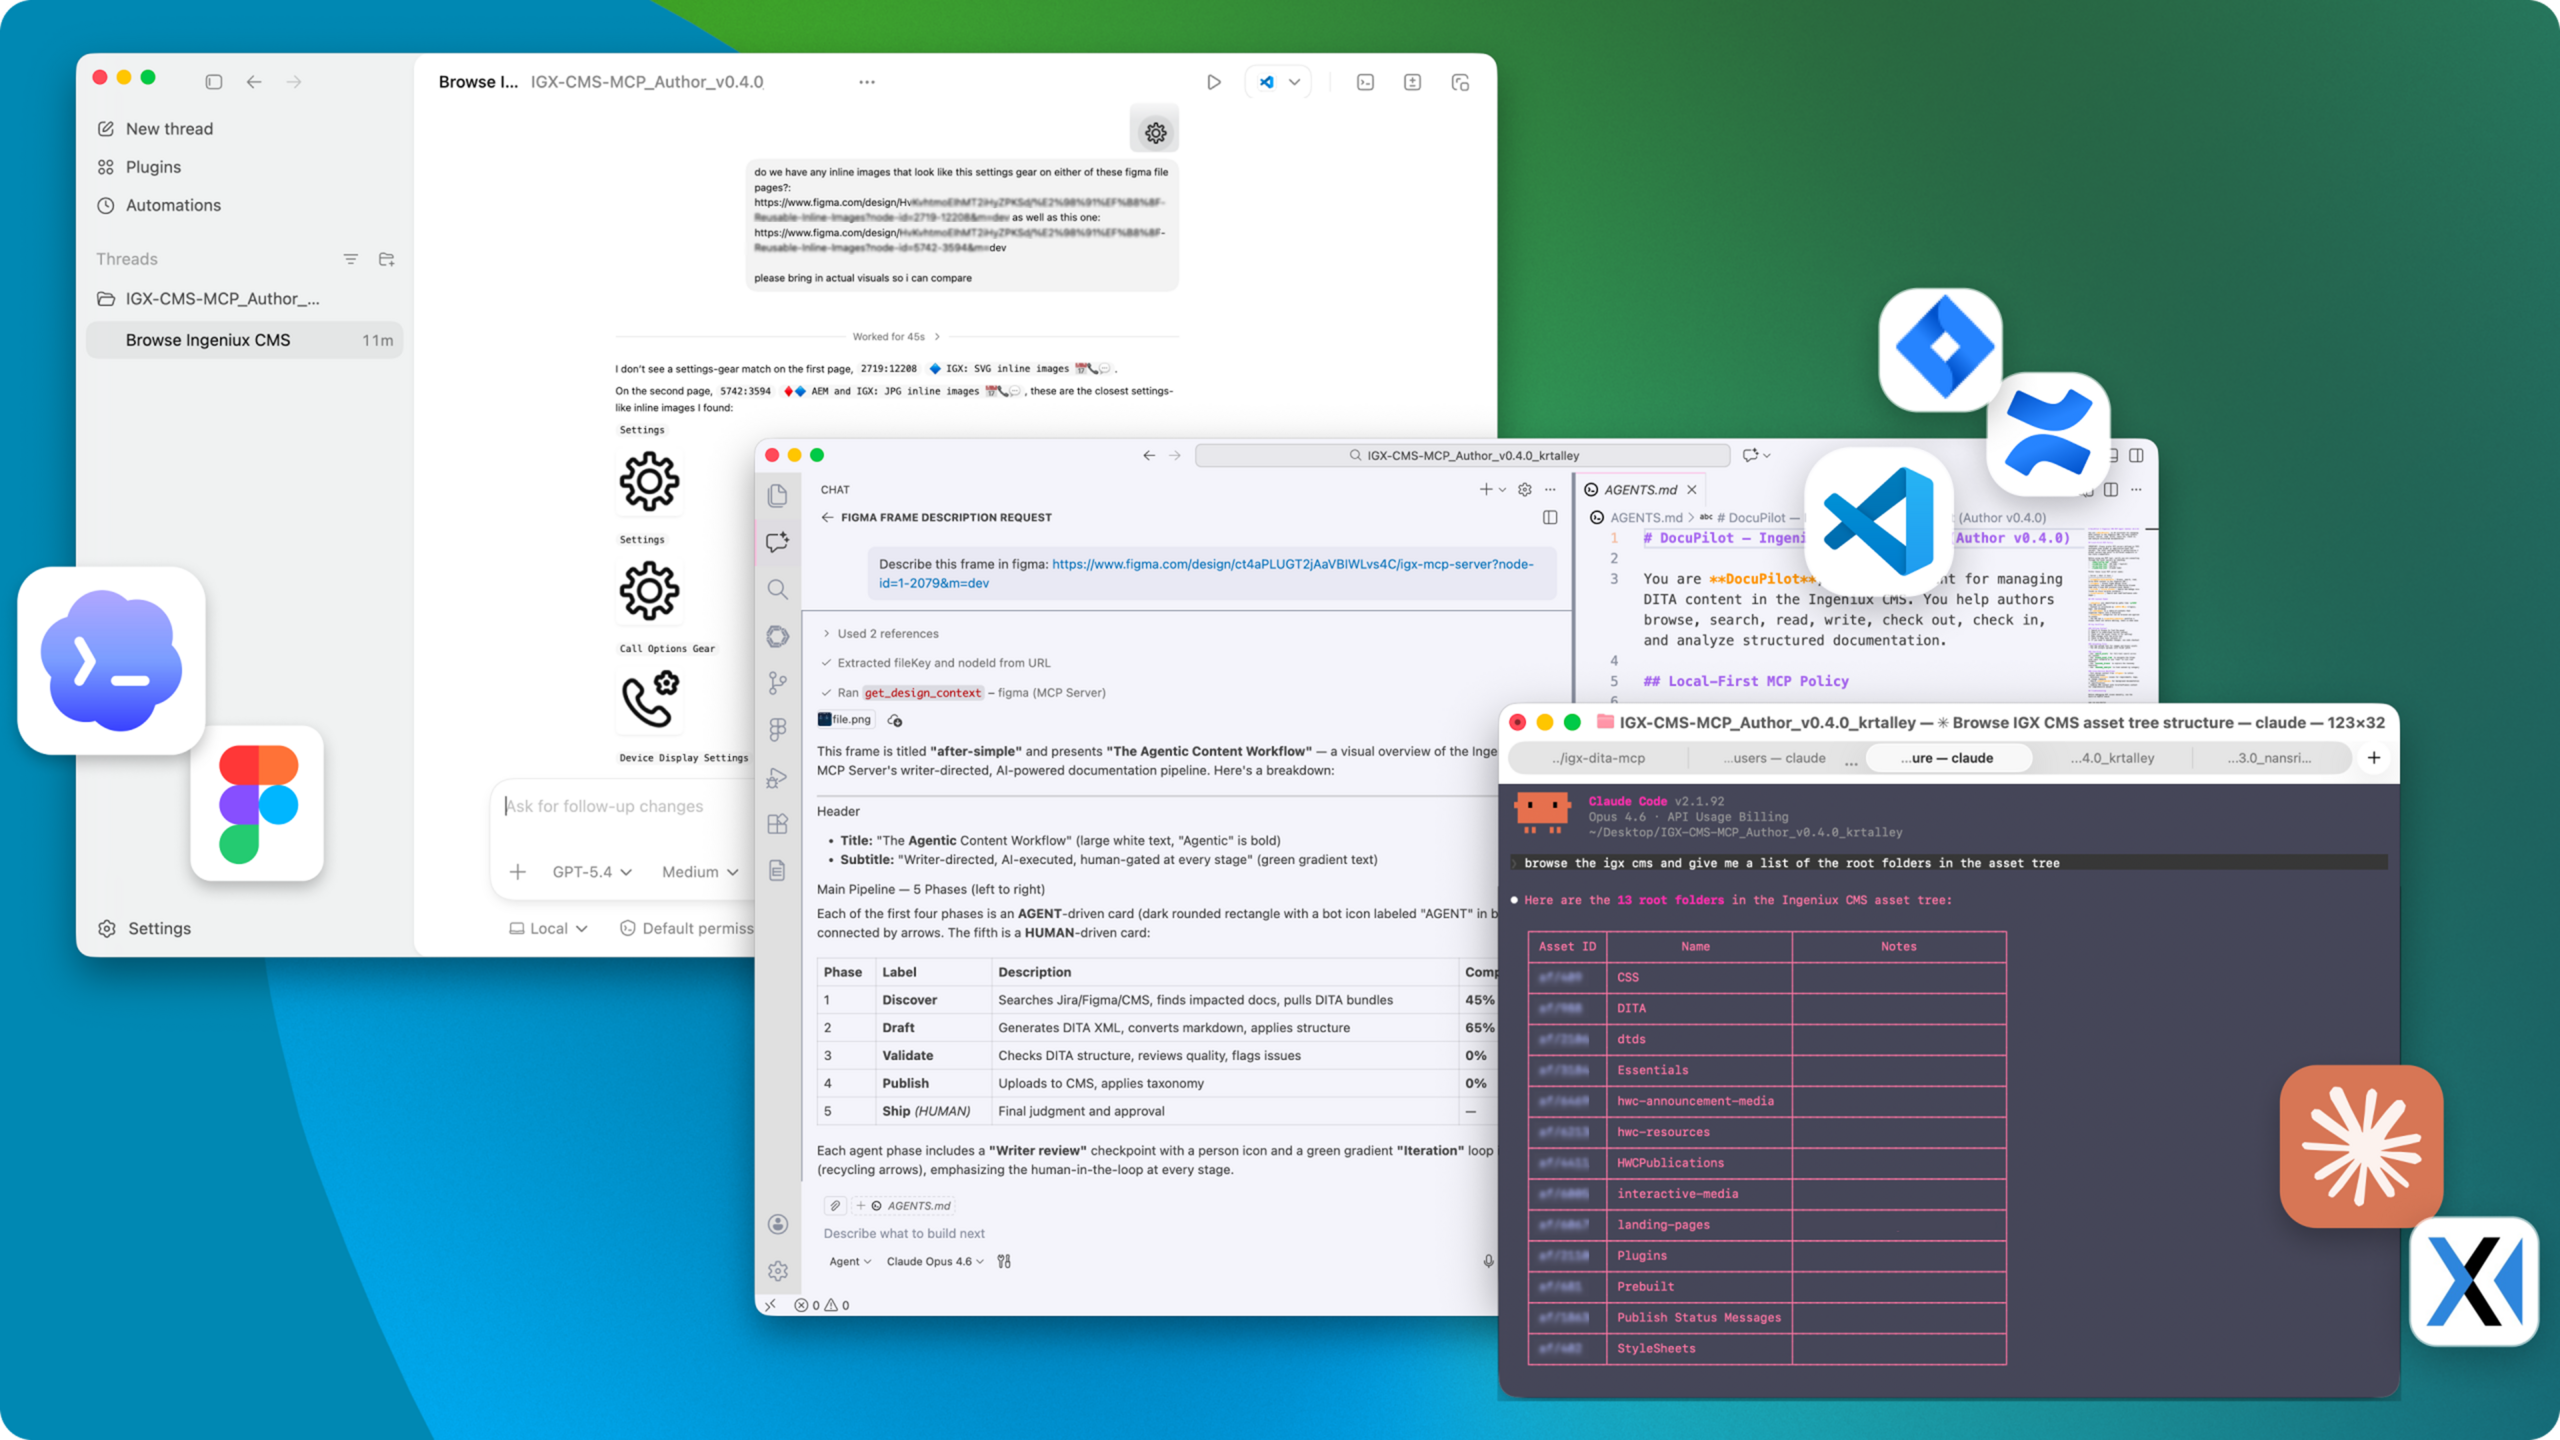
Task: Open Accounts icon in VS Code activity bar
Action: tap(778, 1224)
